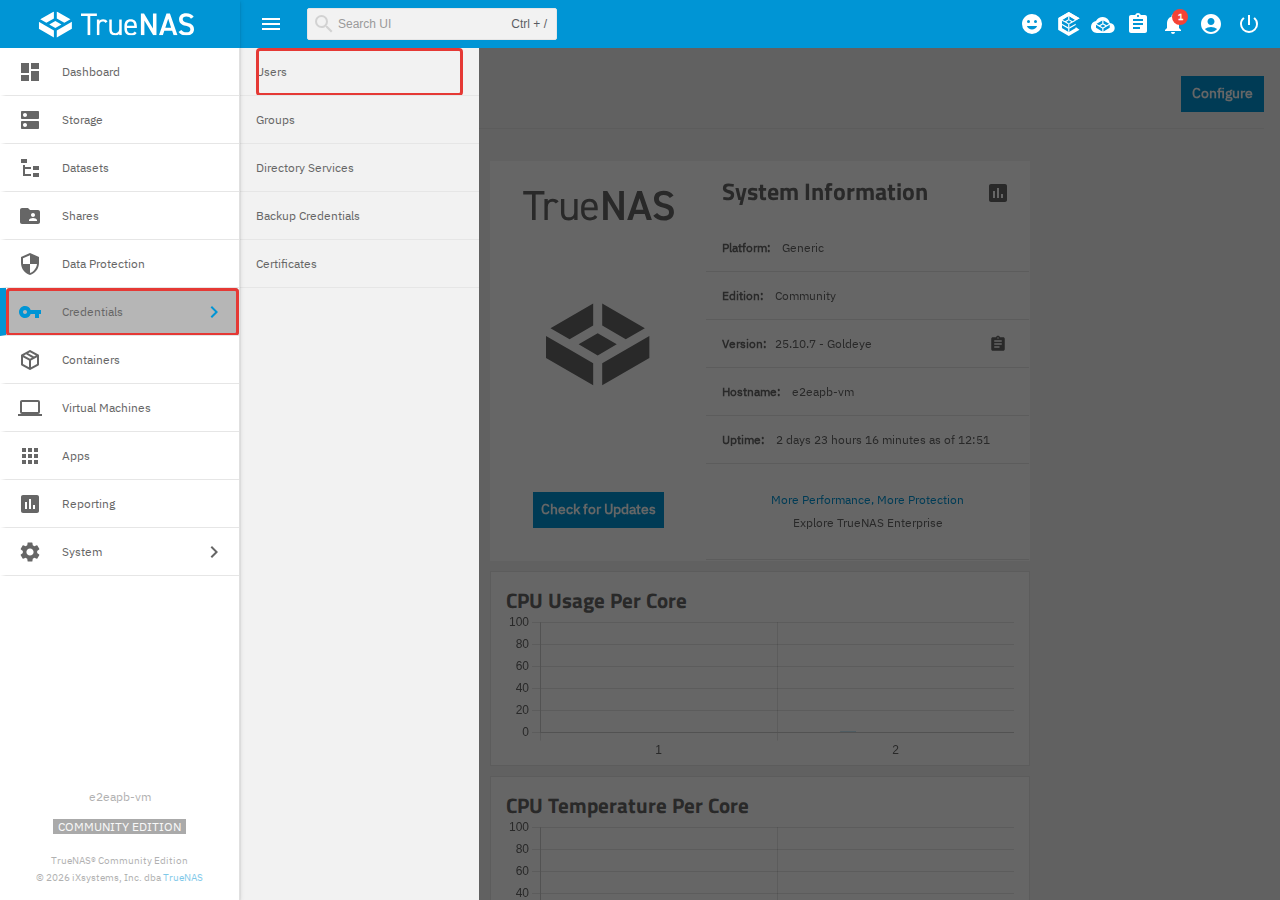Click the Datasets tree icon
This screenshot has width=1280, height=900.
coord(30,168)
